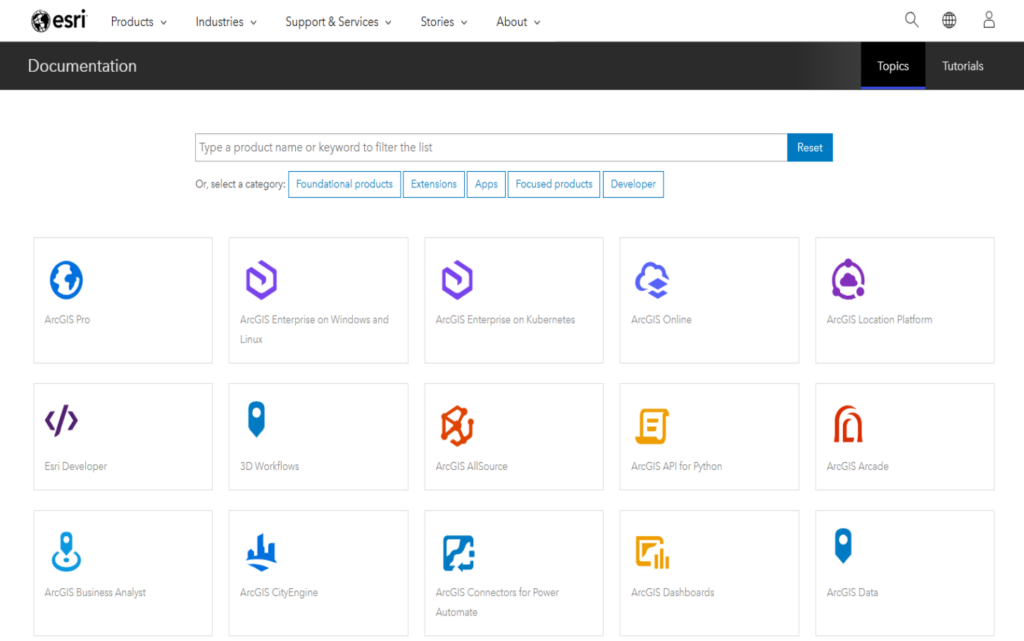Filter by Foundational products category
This screenshot has height=641, width=1024.
(x=344, y=184)
